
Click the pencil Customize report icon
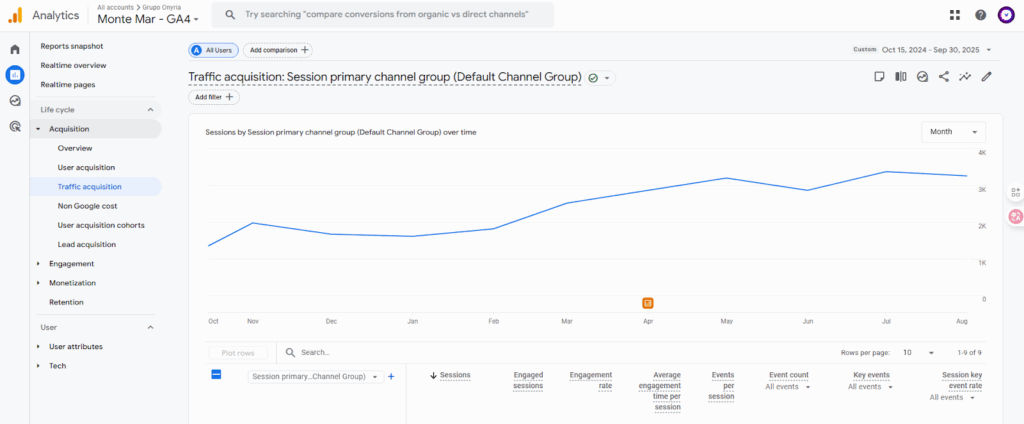click(x=987, y=76)
